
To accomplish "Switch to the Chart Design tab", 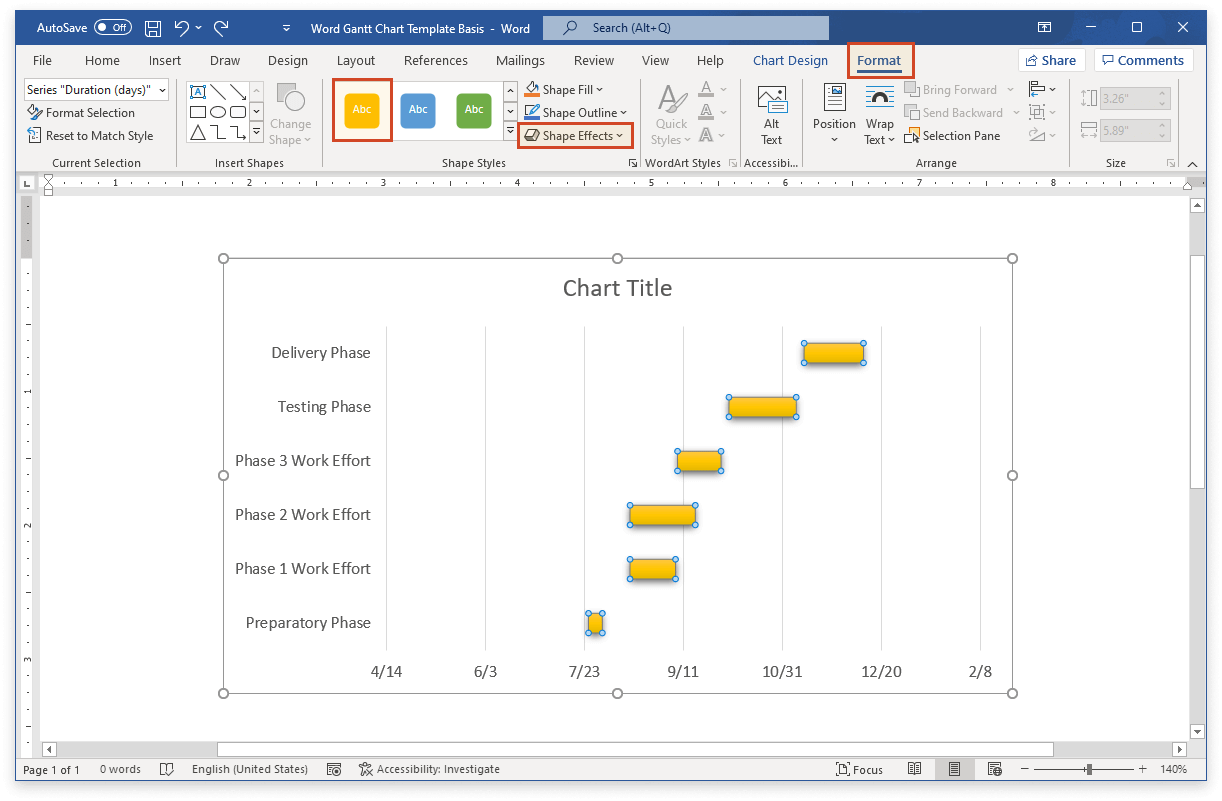I will [790, 60].
